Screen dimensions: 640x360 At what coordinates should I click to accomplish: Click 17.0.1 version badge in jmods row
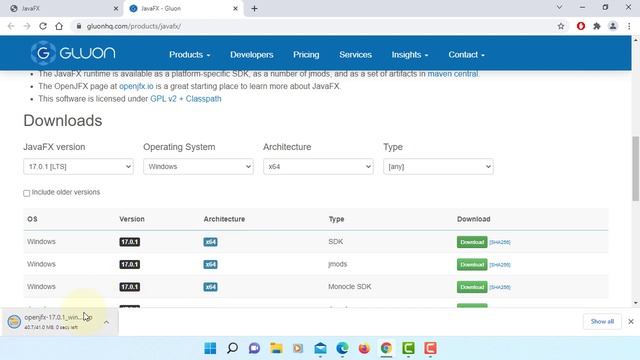(x=129, y=264)
